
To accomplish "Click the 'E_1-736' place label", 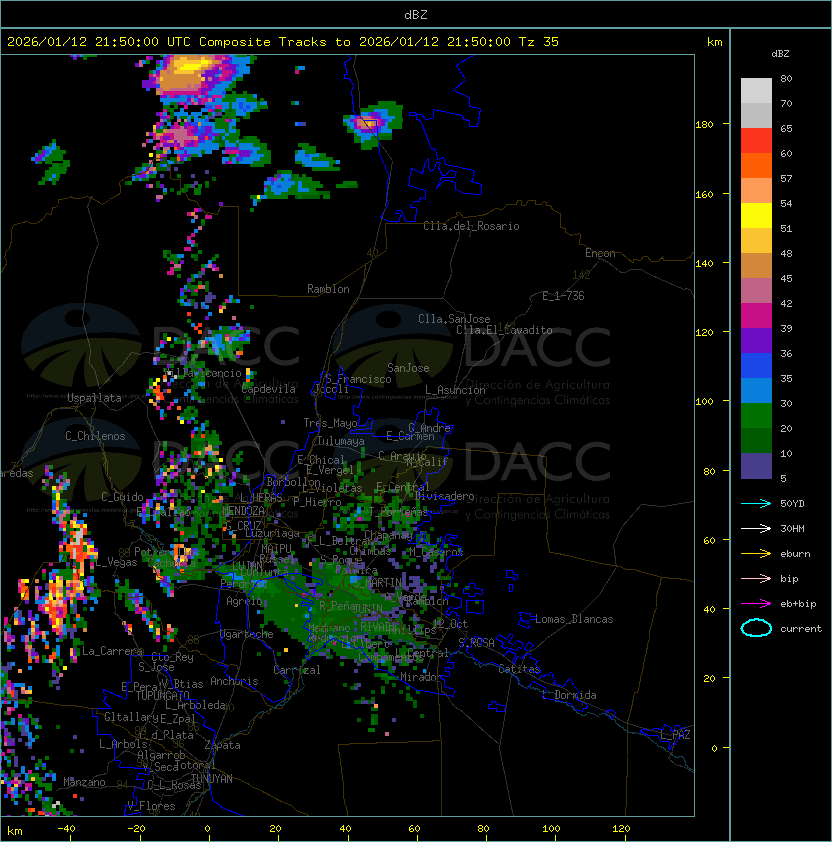I will pyautogui.click(x=563, y=296).
